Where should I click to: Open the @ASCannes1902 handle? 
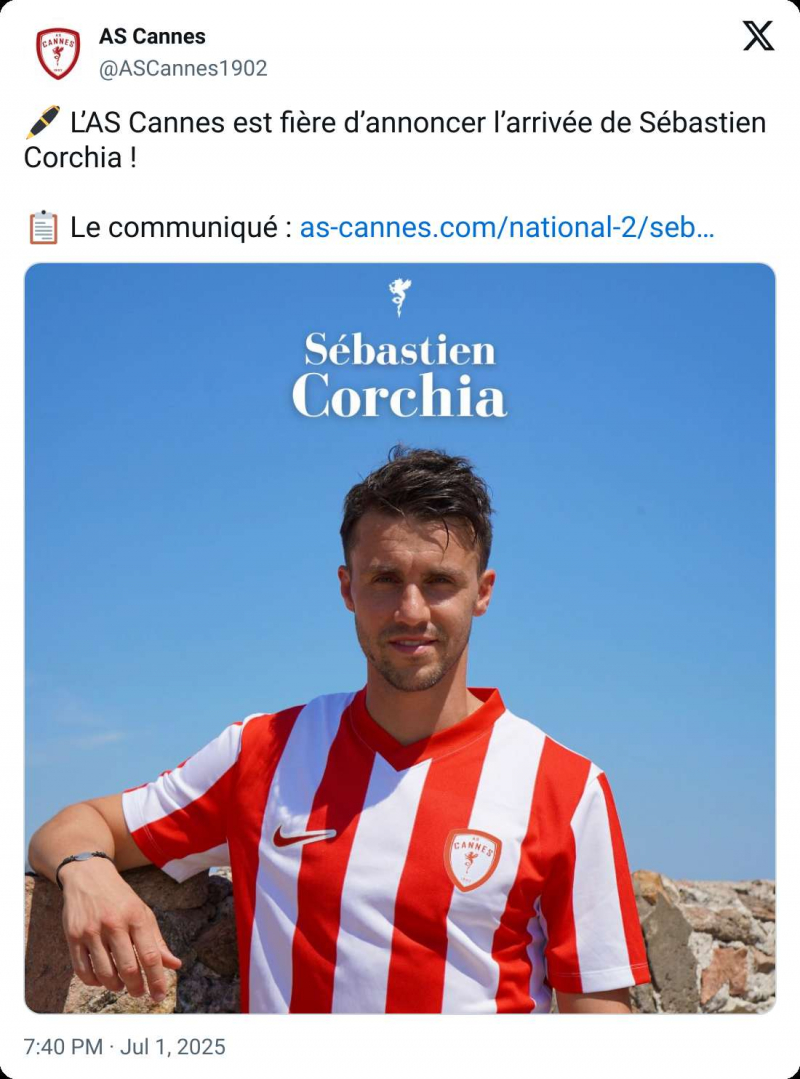pyautogui.click(x=183, y=69)
